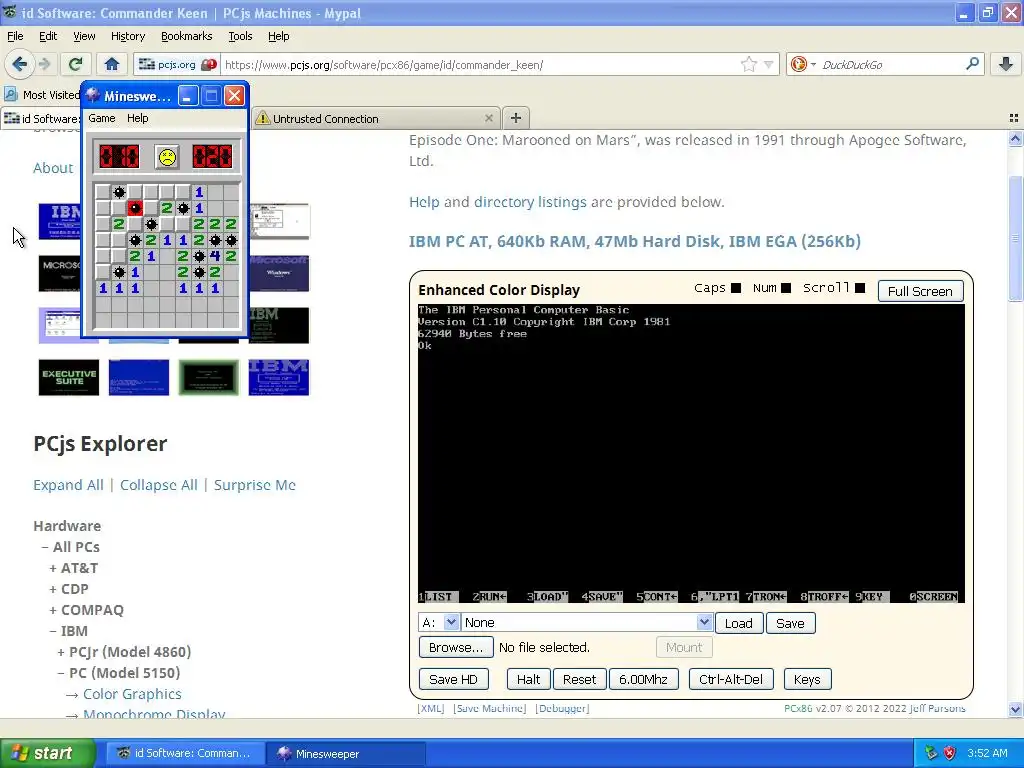Click the URL address field
The image size is (1024, 768).
pyautogui.click(x=480, y=64)
